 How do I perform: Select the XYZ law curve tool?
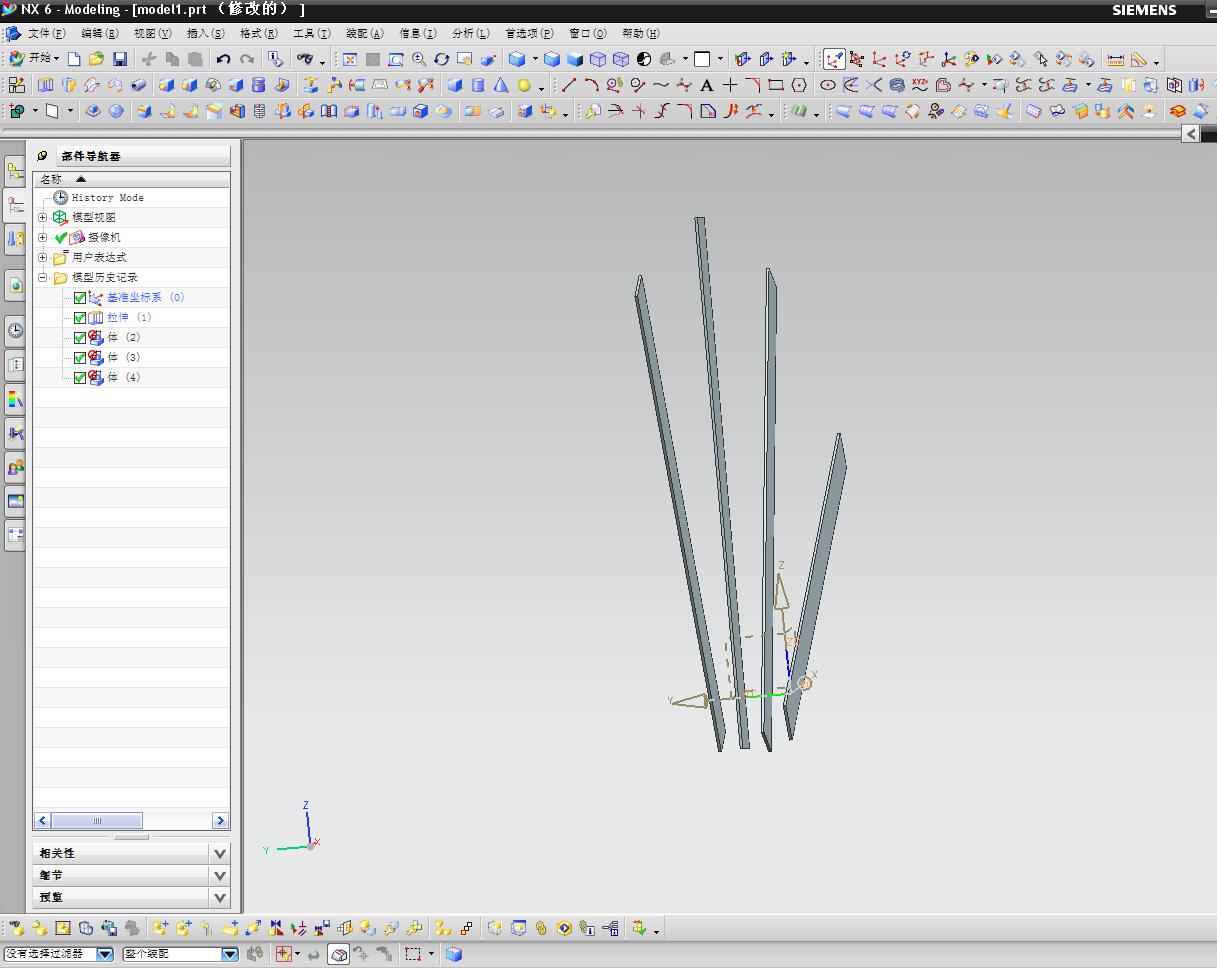pos(920,85)
